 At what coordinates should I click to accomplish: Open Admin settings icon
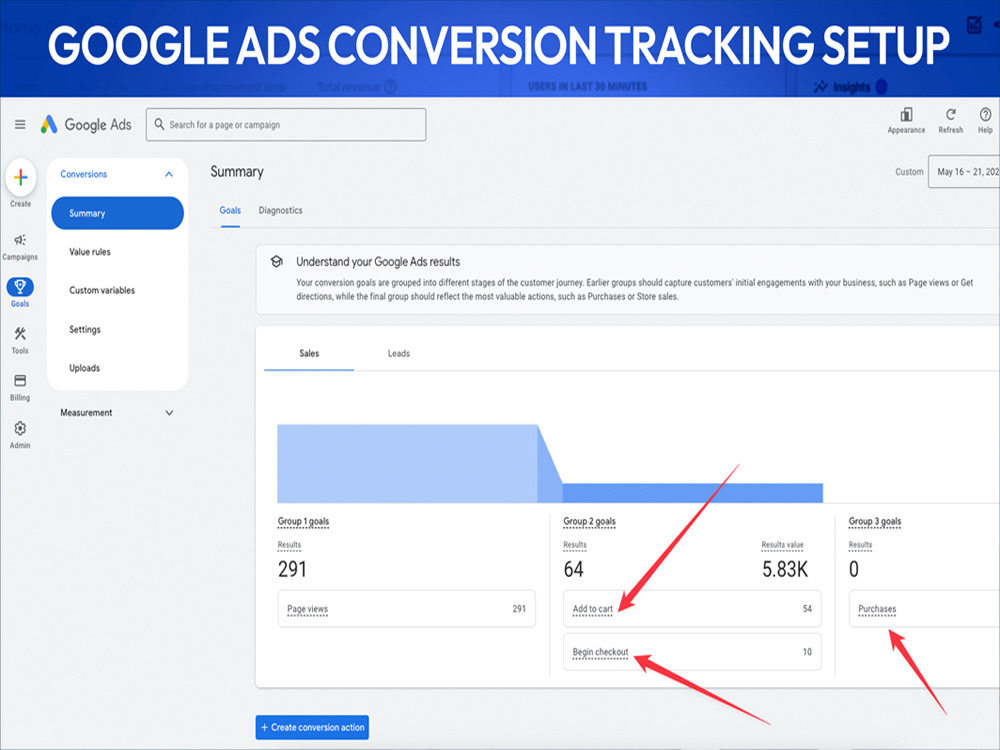[20, 430]
